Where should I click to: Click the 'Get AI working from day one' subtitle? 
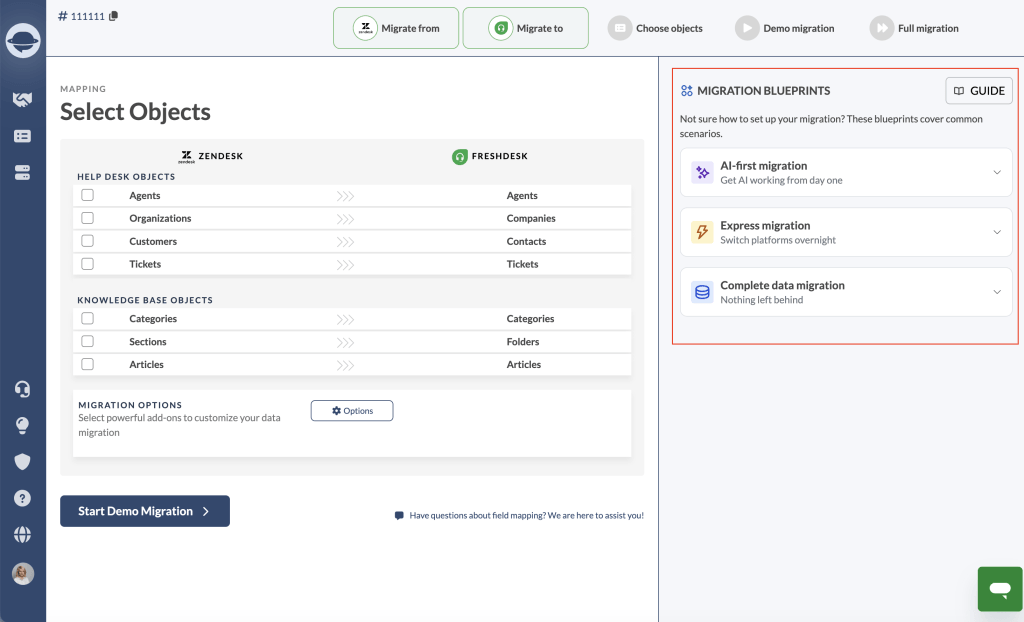point(781,180)
